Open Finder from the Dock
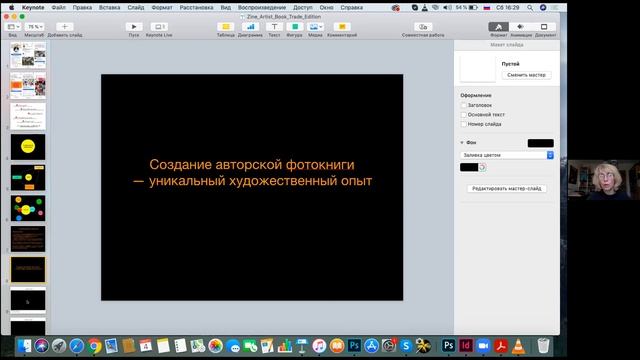640x360 pixels. click(24, 346)
